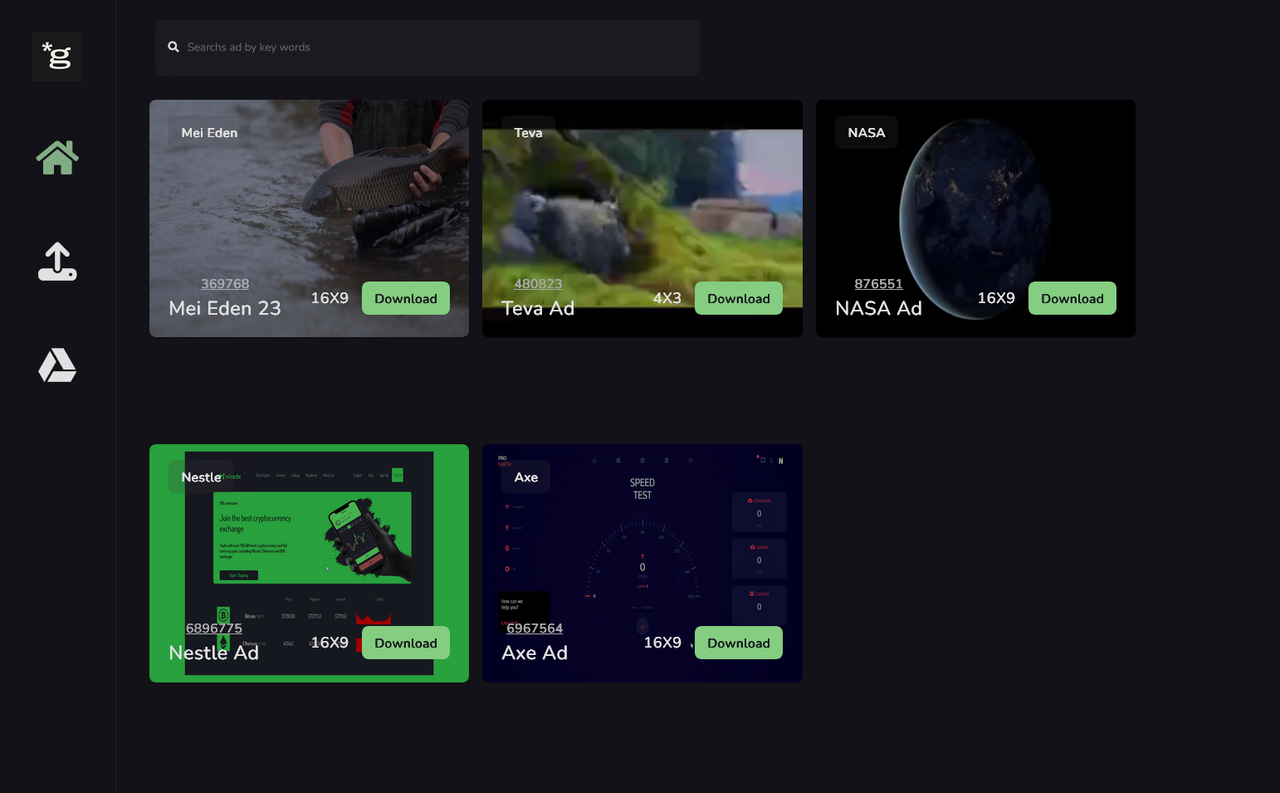The height and width of the screenshot is (793, 1280).
Task: Focus the search ad by key words field
Action: [427, 47]
